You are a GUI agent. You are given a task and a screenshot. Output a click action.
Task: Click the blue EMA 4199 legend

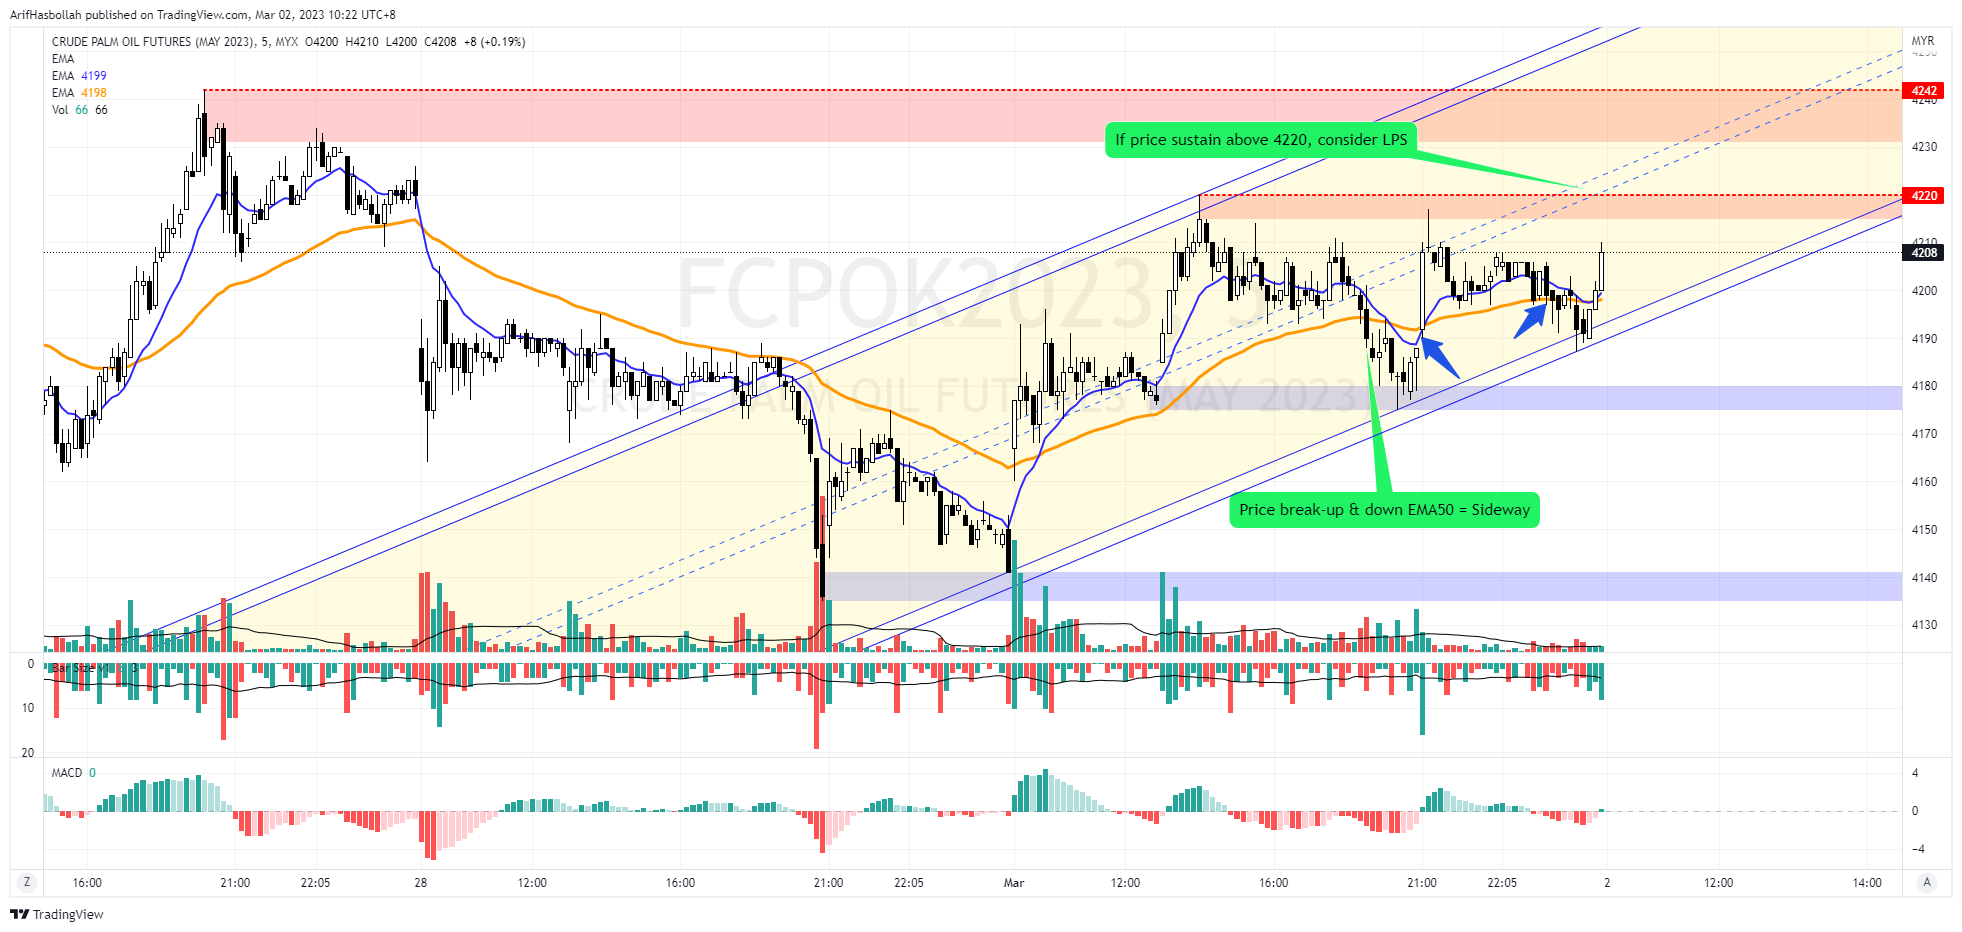pyautogui.click(x=79, y=76)
